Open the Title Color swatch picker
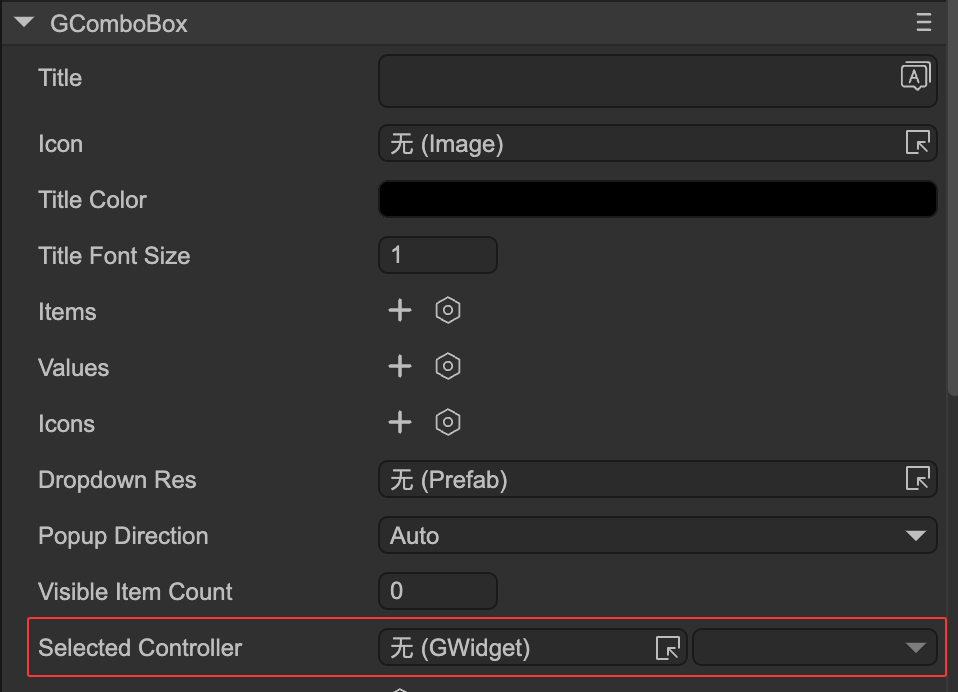 coord(657,199)
